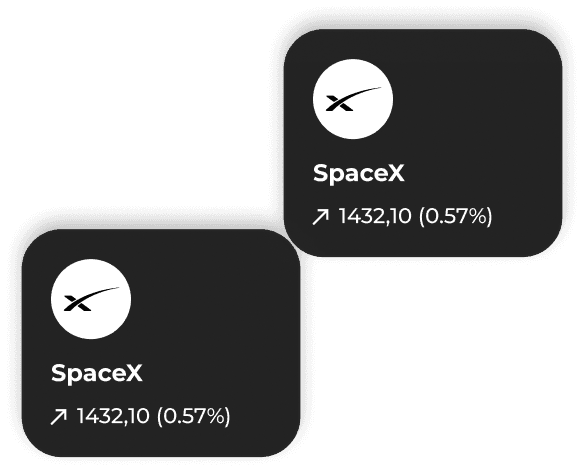Click empty dark area right of lower-left card logo

click(213, 299)
